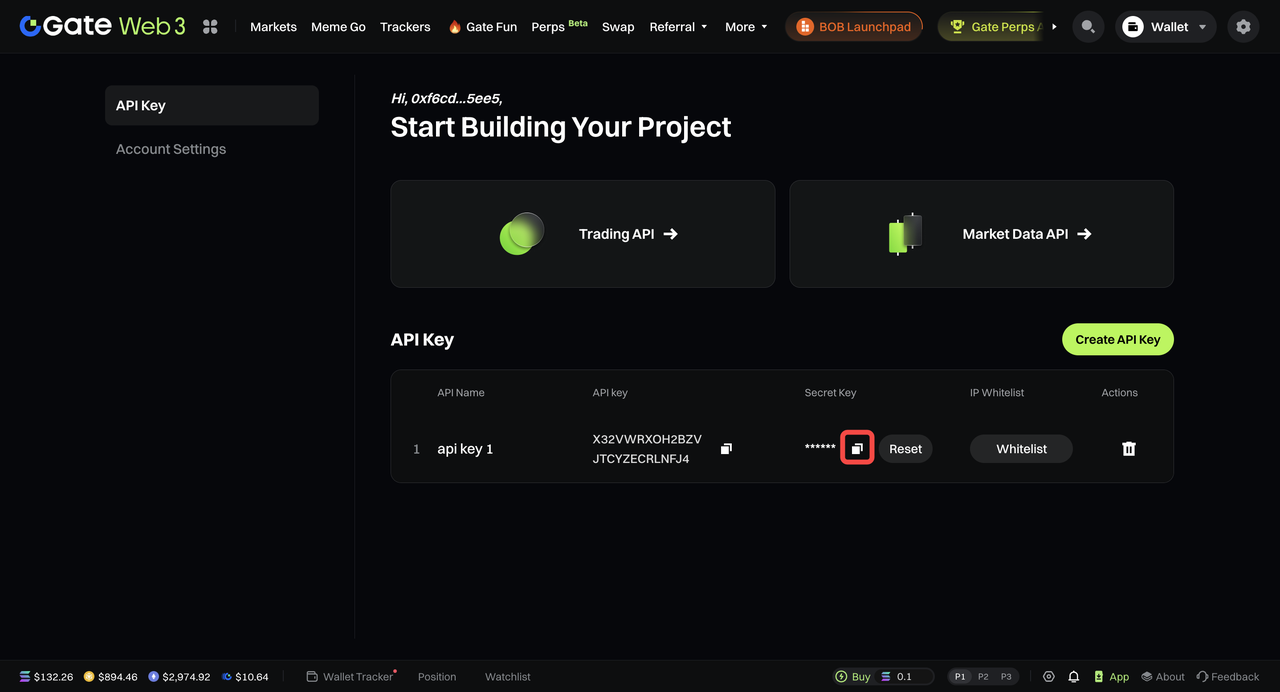Open the More dropdown menu
The height and width of the screenshot is (692, 1280).
coord(746,27)
